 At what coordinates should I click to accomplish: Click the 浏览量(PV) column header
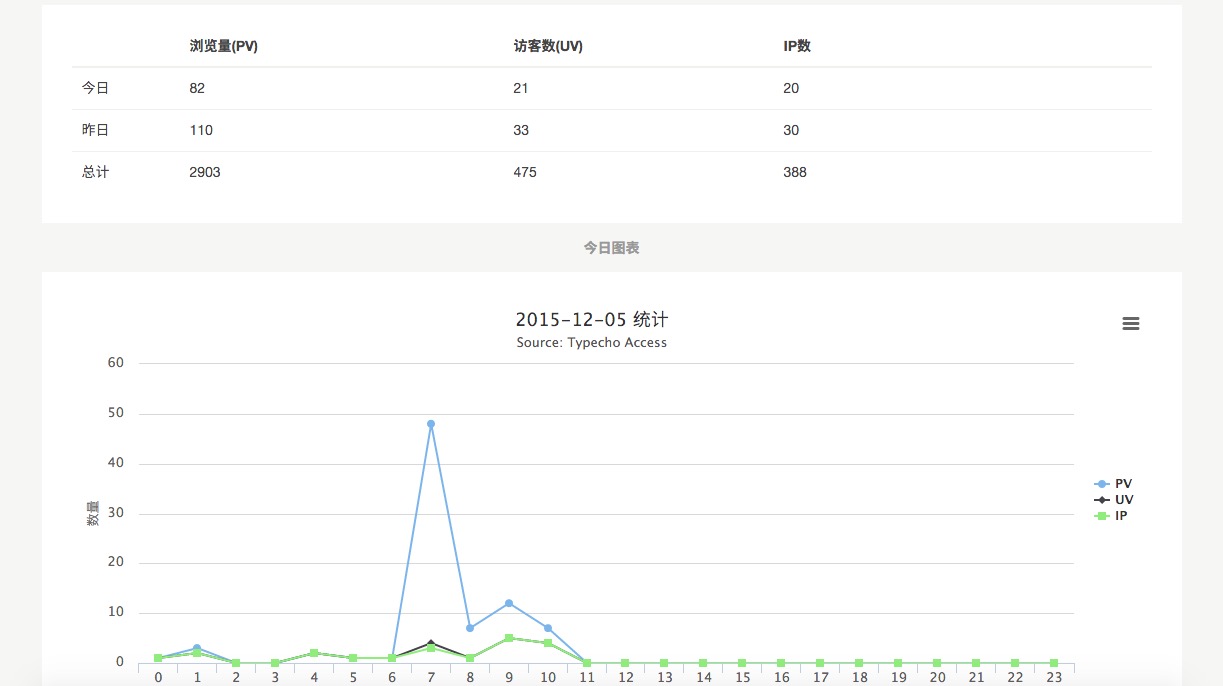224,46
